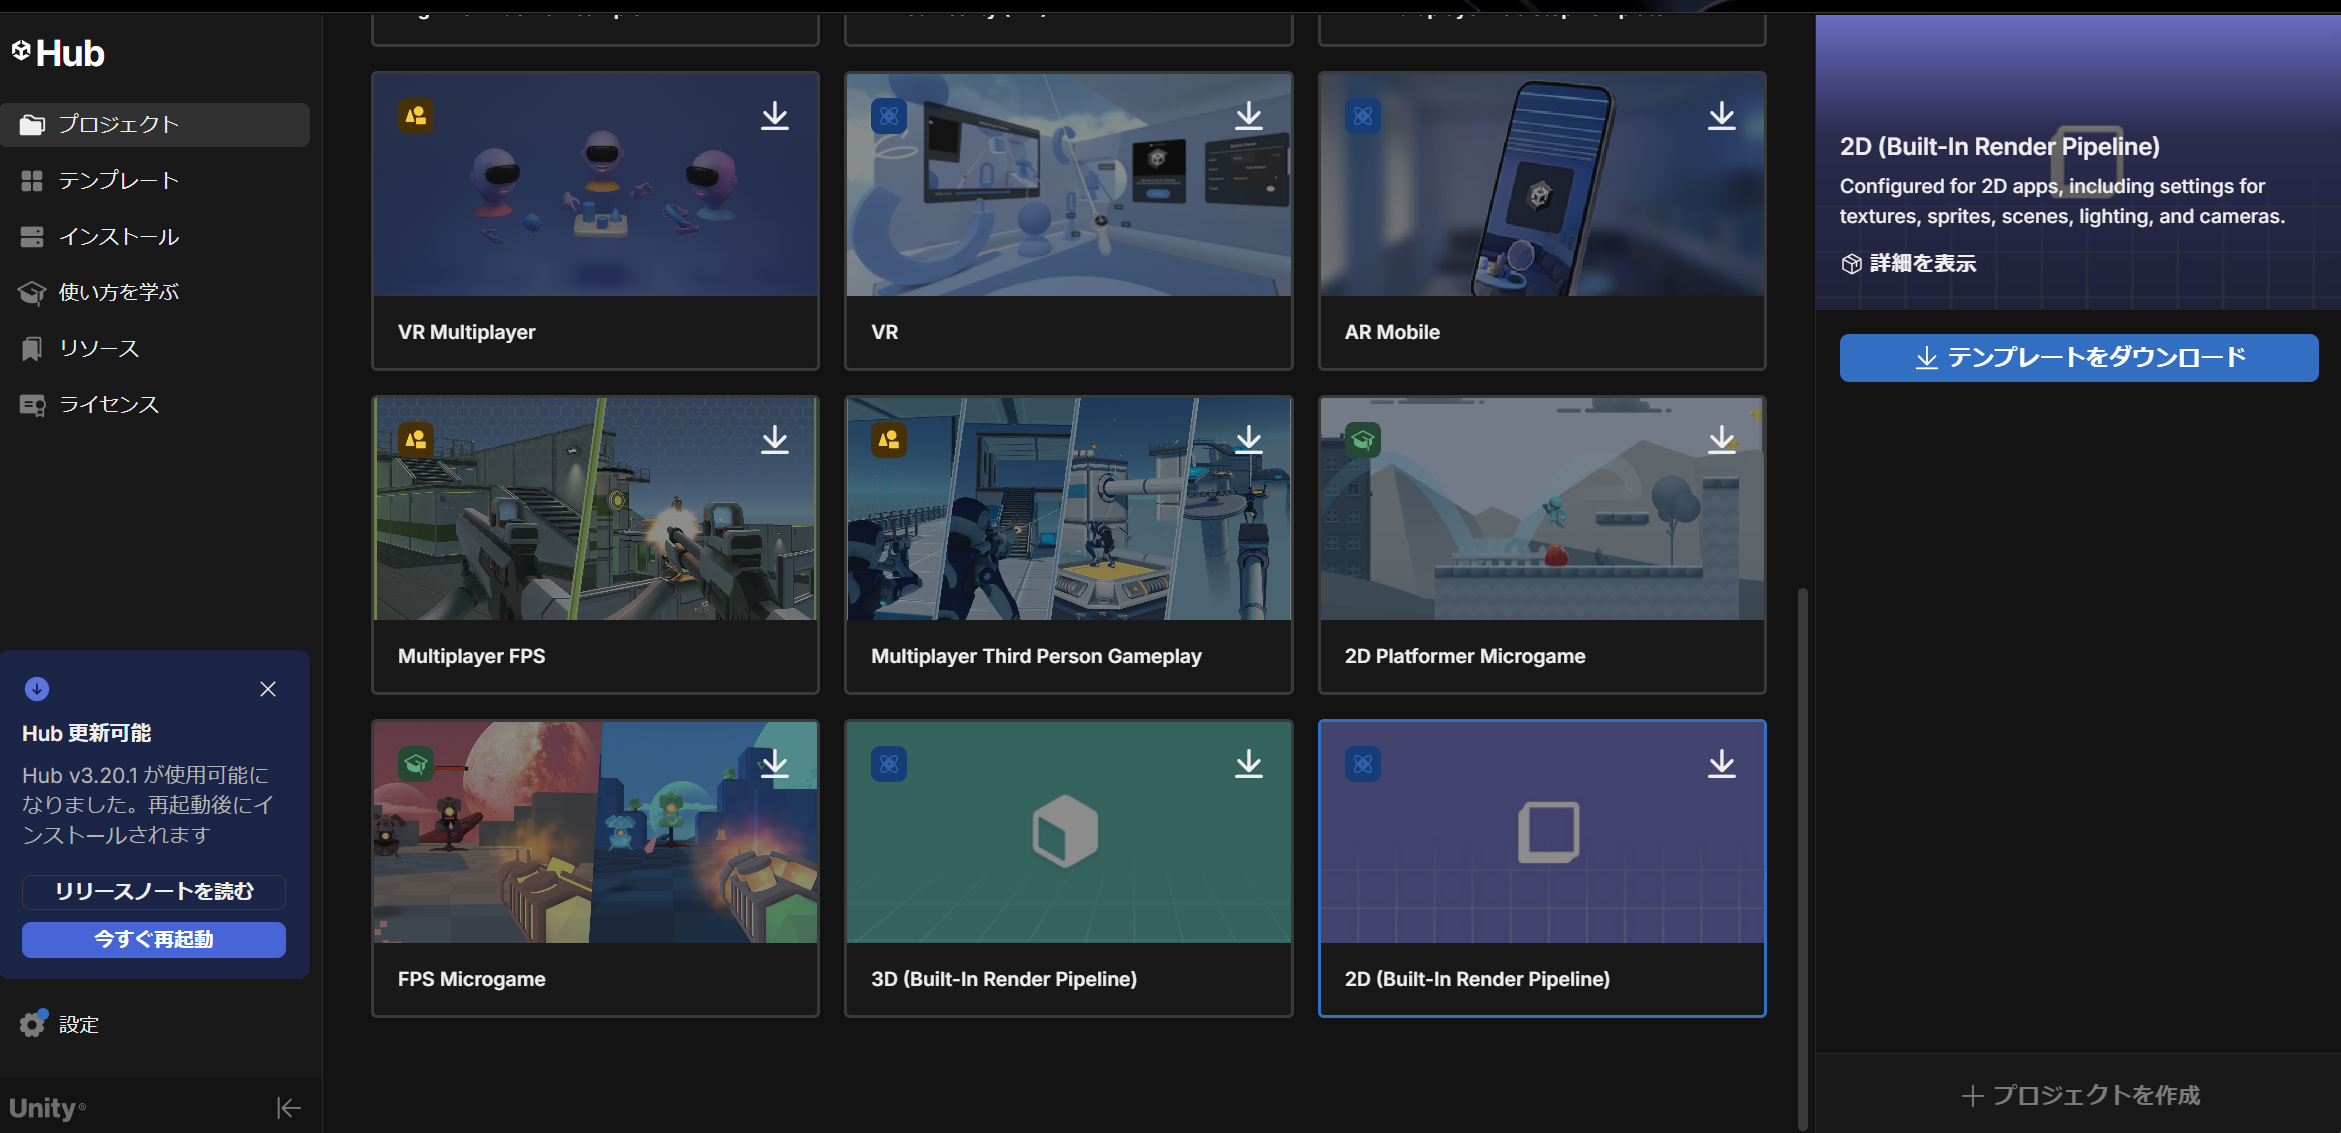
Task: Choose the VR template thumbnail
Action: 1069,185
